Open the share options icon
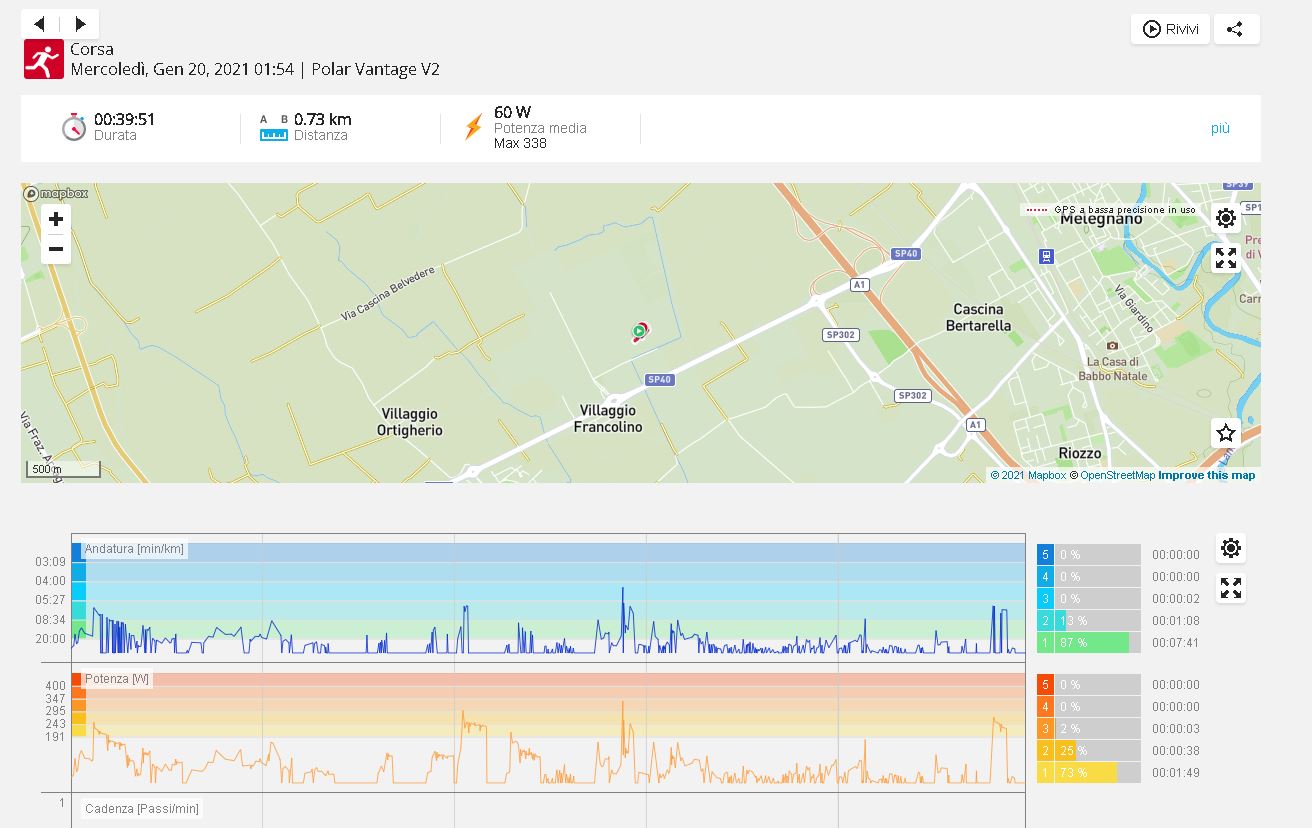Viewport: 1312px width, 828px height. (1236, 29)
